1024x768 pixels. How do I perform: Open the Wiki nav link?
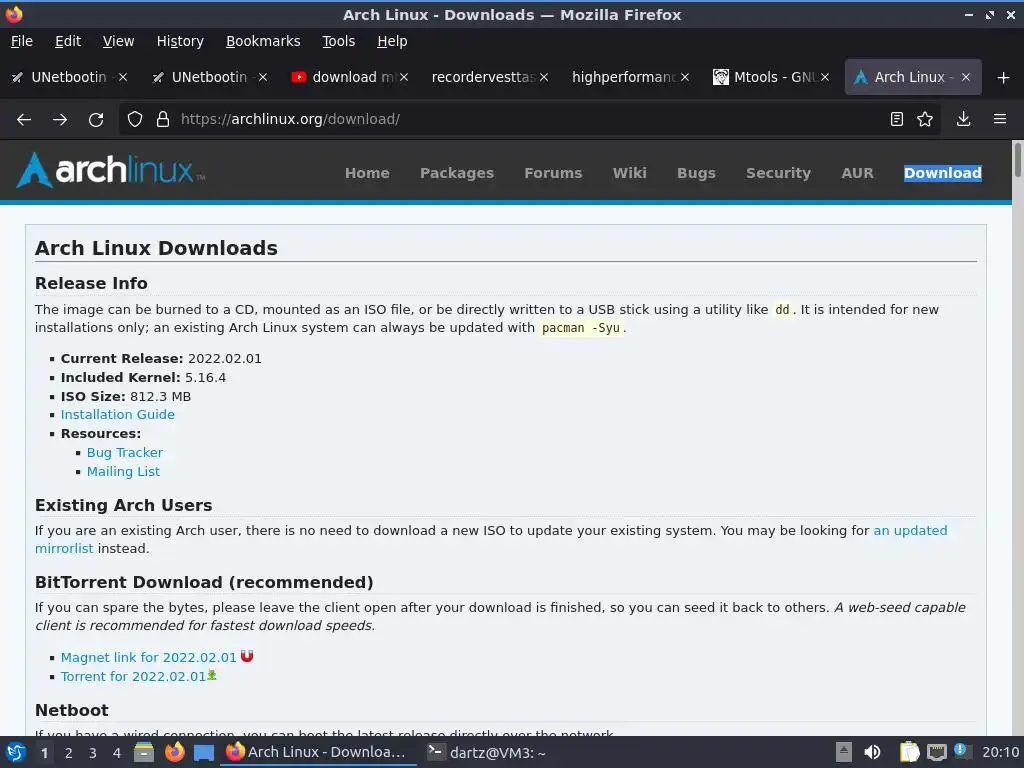630,173
